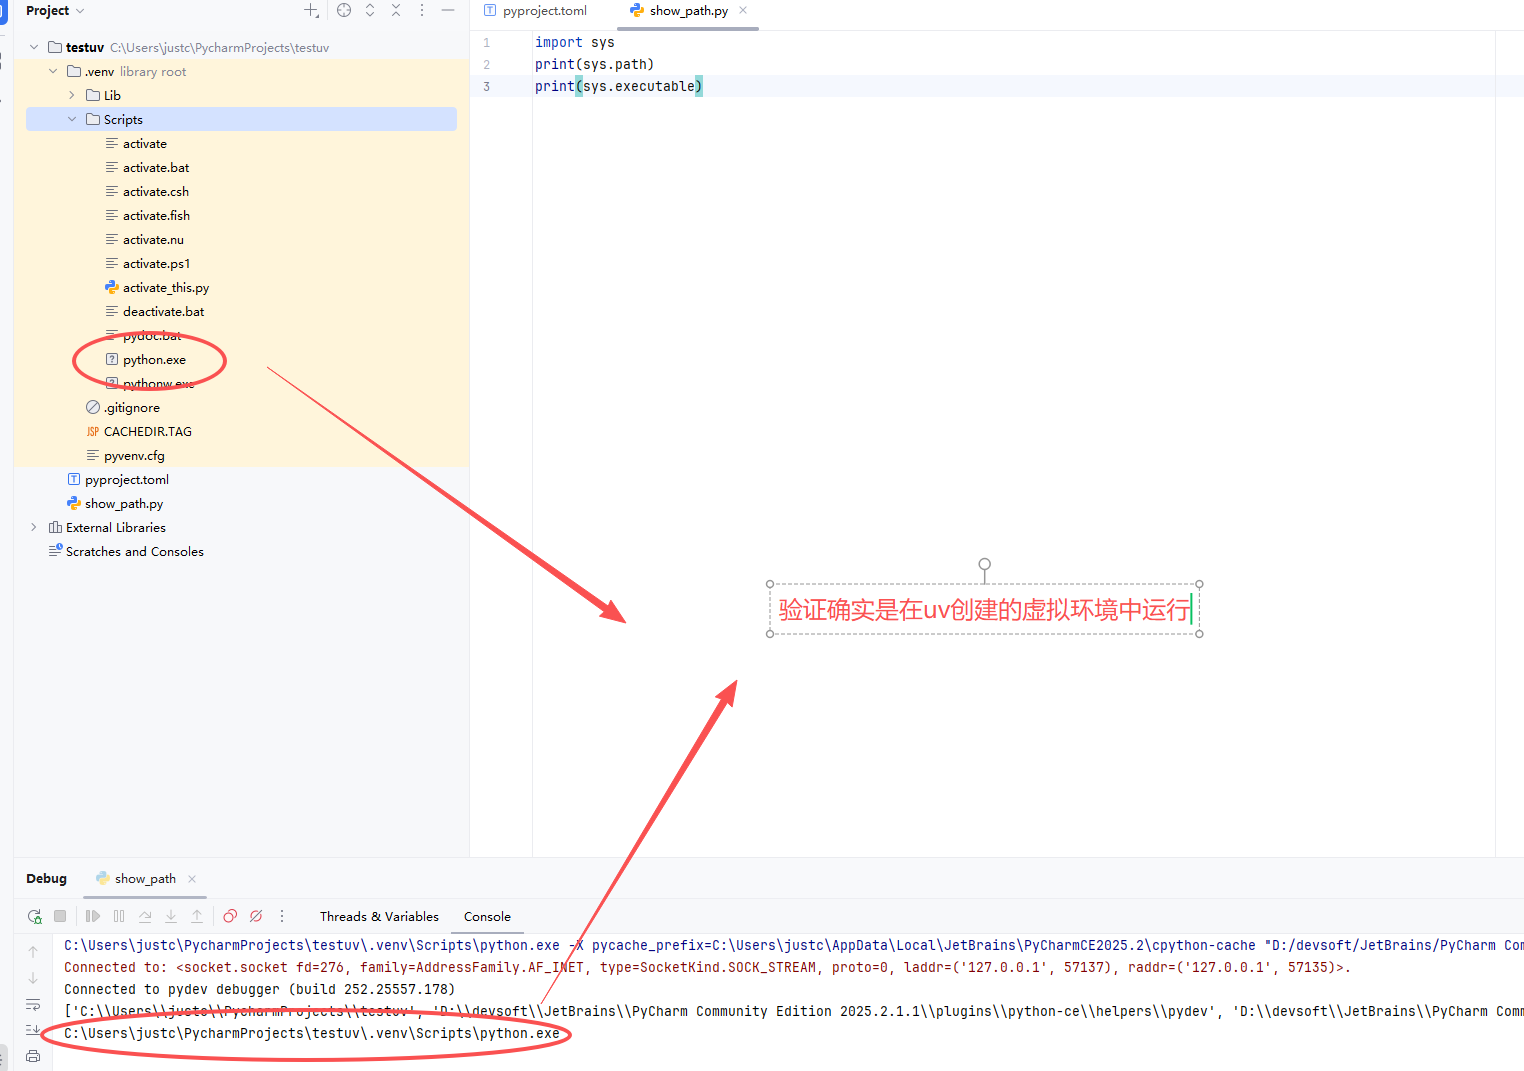Click the Select Opened File target icon
This screenshot has width=1524, height=1071.
tap(344, 10)
